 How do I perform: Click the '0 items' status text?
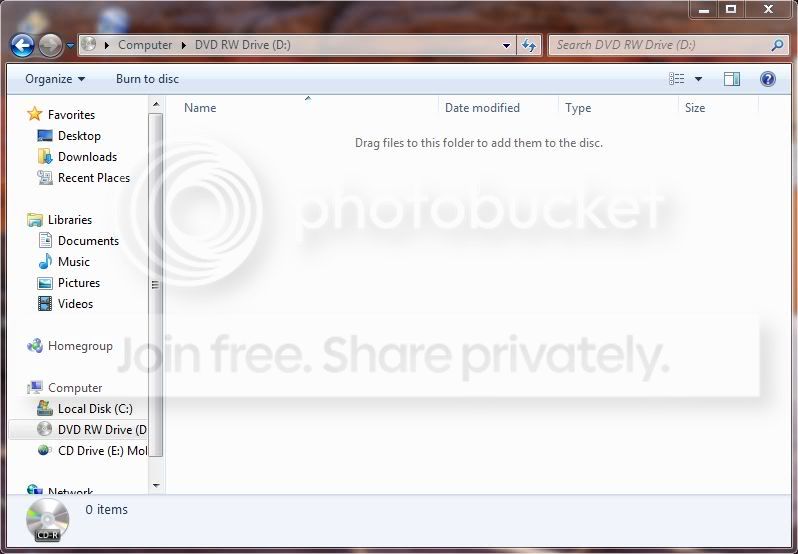tap(106, 509)
